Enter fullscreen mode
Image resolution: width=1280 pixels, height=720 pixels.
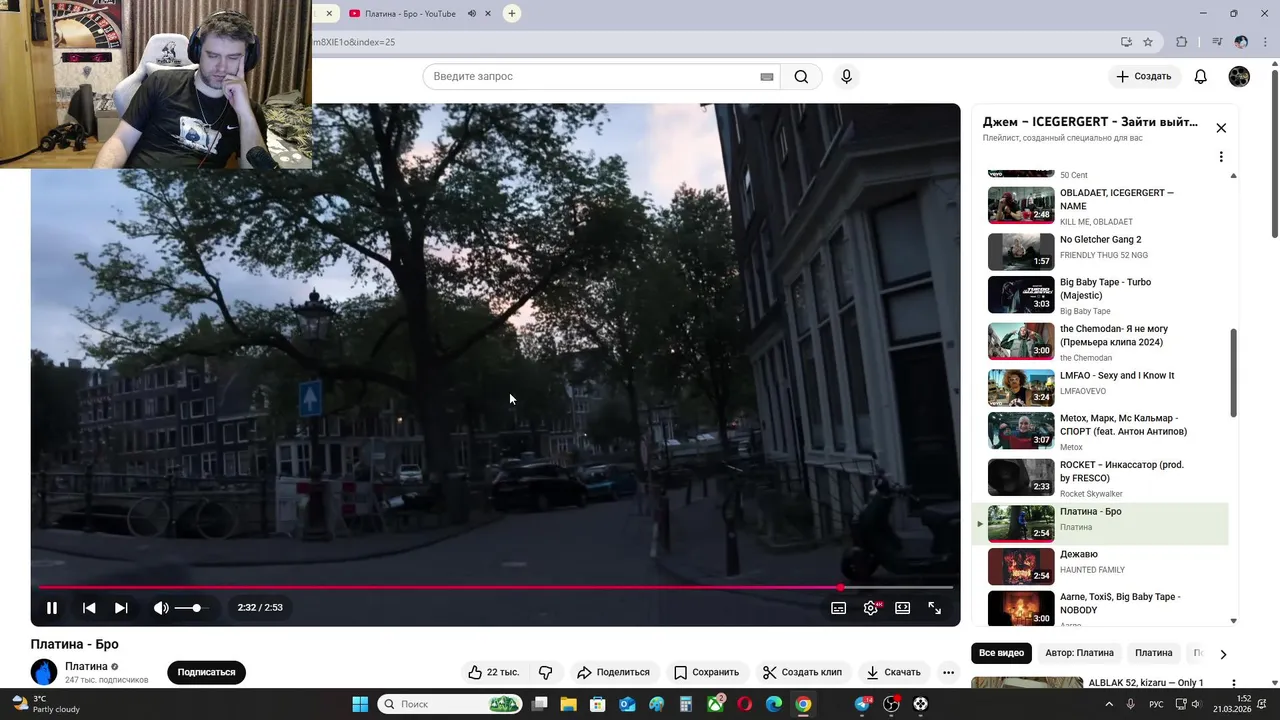click(935, 608)
